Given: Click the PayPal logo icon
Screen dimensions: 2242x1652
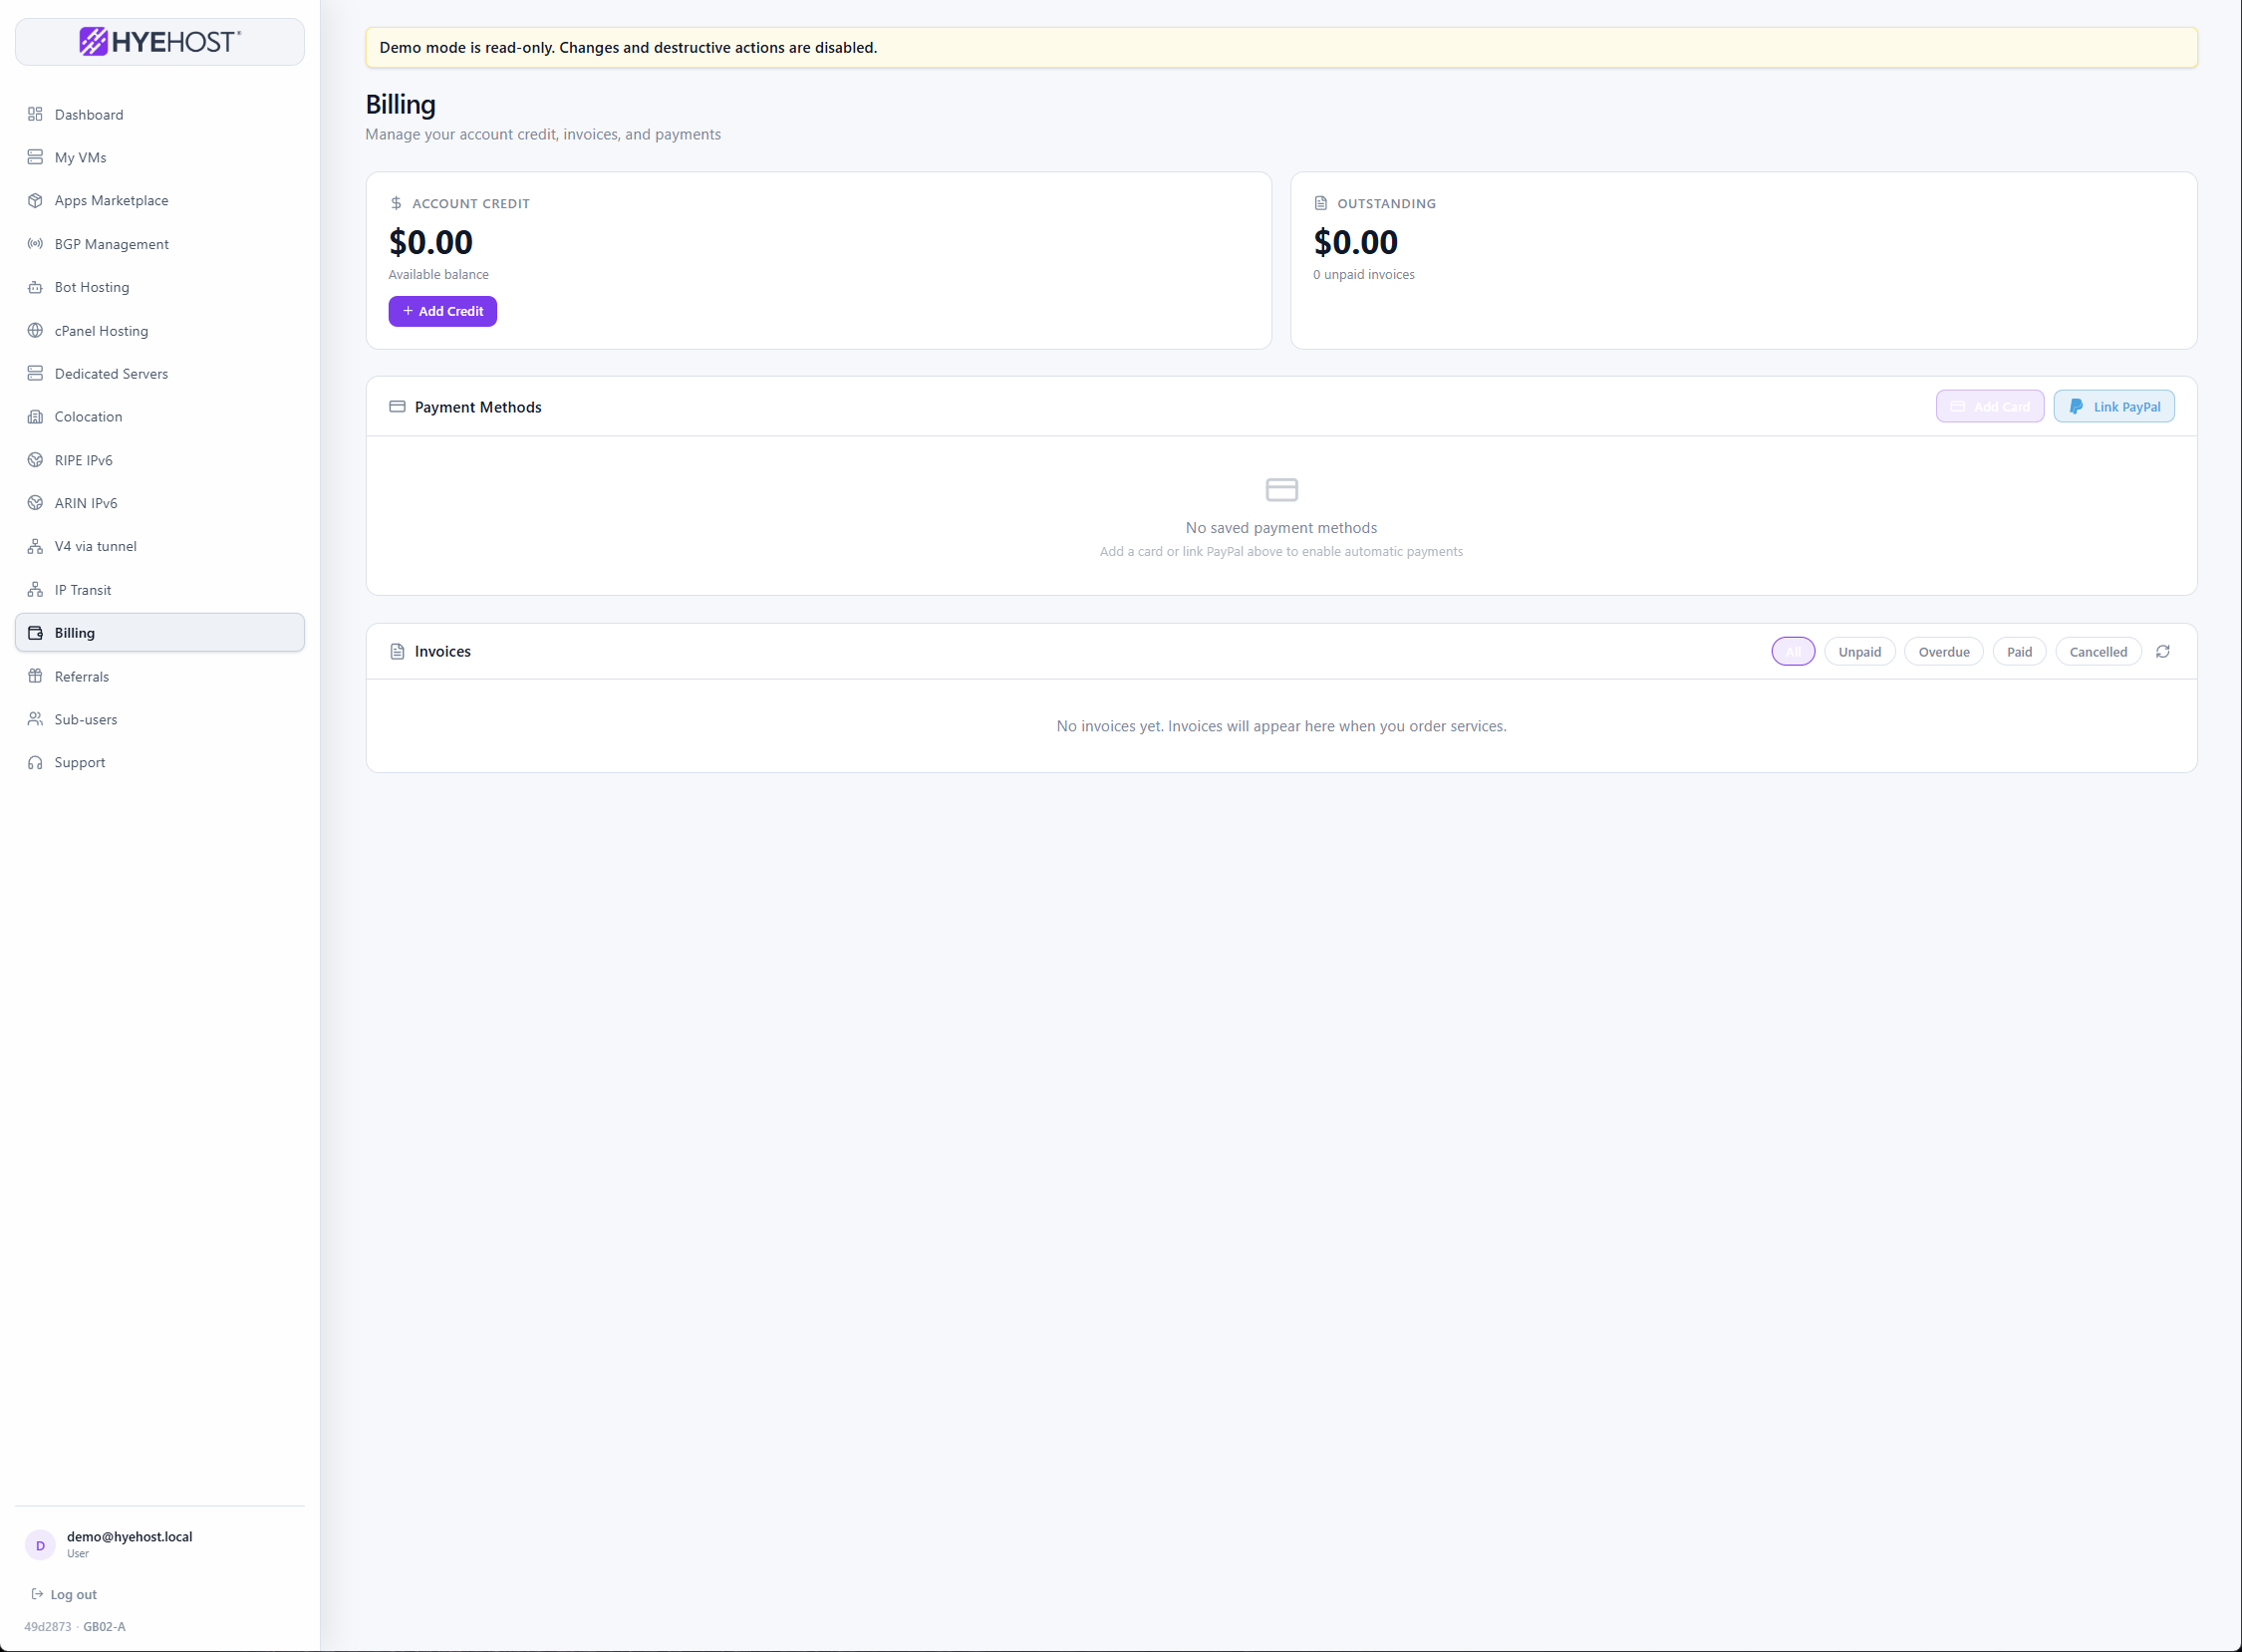Looking at the screenshot, I should coord(2076,407).
